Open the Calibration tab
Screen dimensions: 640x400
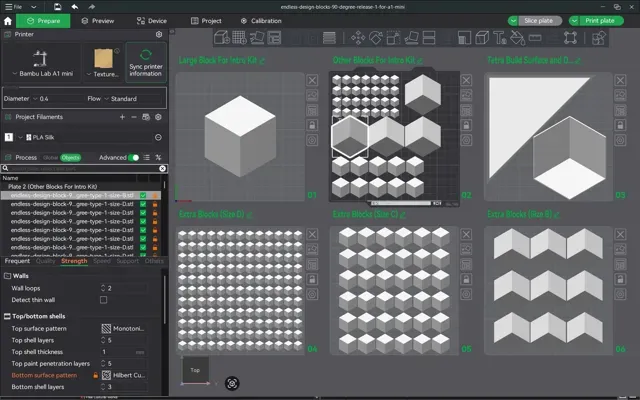[x=261, y=21]
